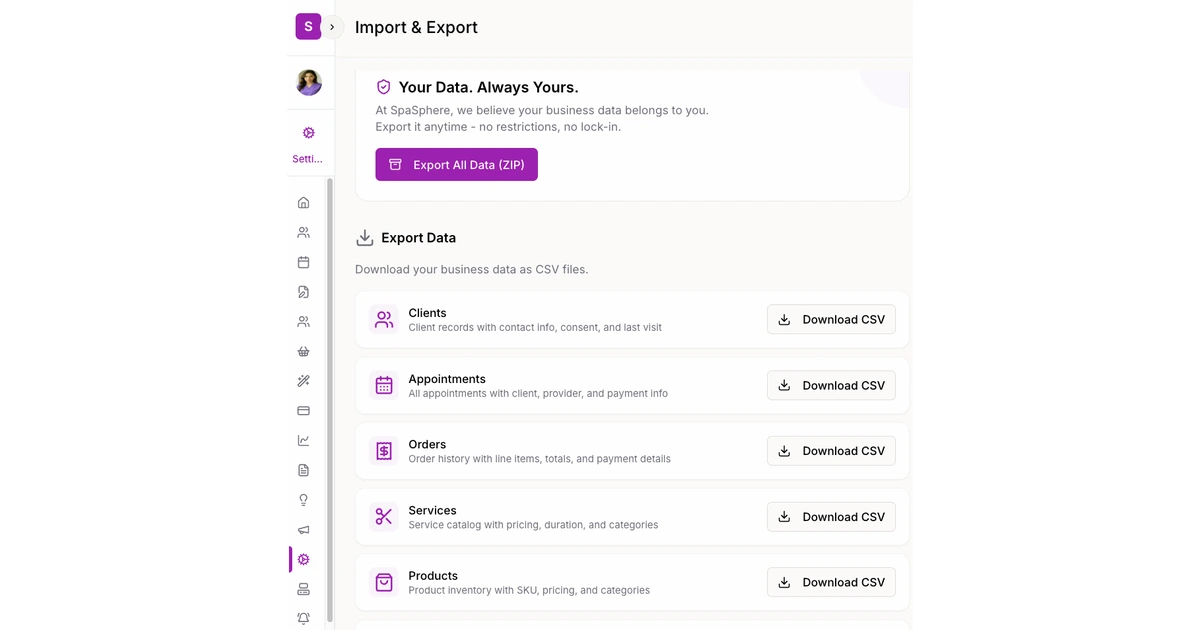Expand the sidebar with the chevron next to the S logo

pyautogui.click(x=330, y=26)
